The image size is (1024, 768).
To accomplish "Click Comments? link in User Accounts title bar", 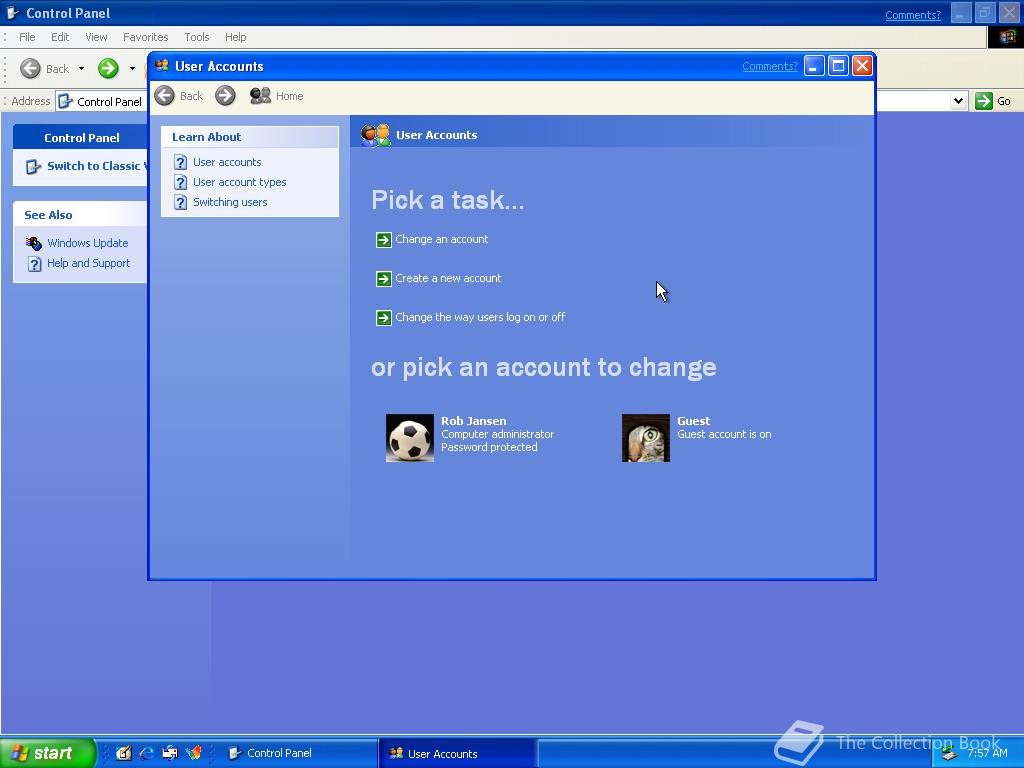I will point(769,66).
